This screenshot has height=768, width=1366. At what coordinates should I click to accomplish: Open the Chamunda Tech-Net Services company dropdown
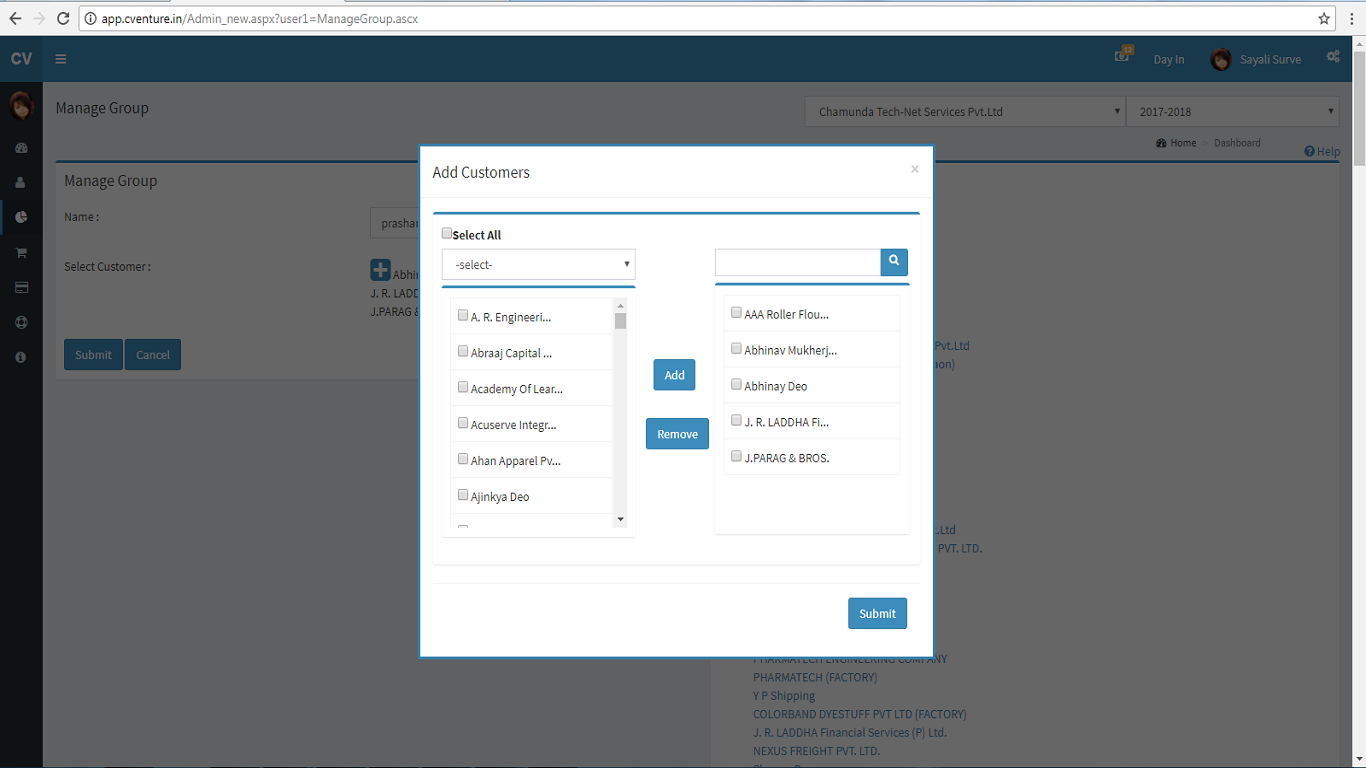tap(965, 111)
